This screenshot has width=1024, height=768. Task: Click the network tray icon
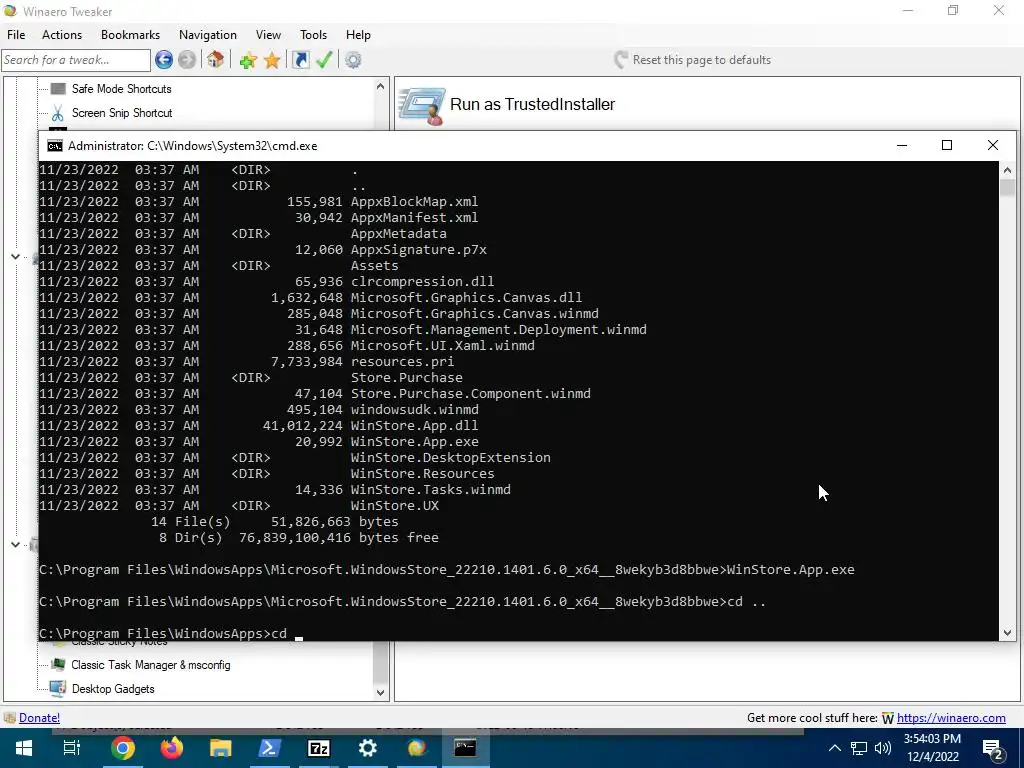(859, 748)
